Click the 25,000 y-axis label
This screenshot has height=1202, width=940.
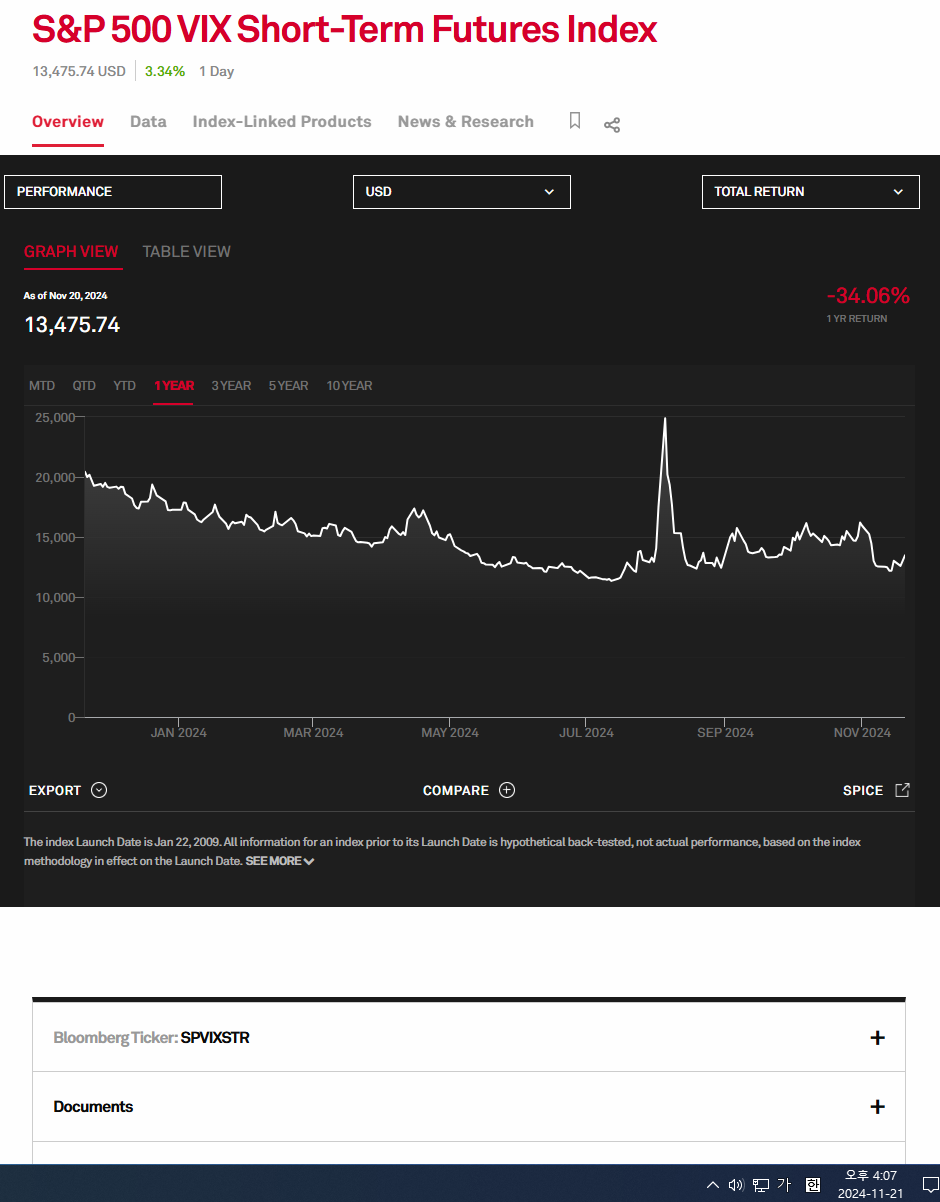tap(55, 417)
